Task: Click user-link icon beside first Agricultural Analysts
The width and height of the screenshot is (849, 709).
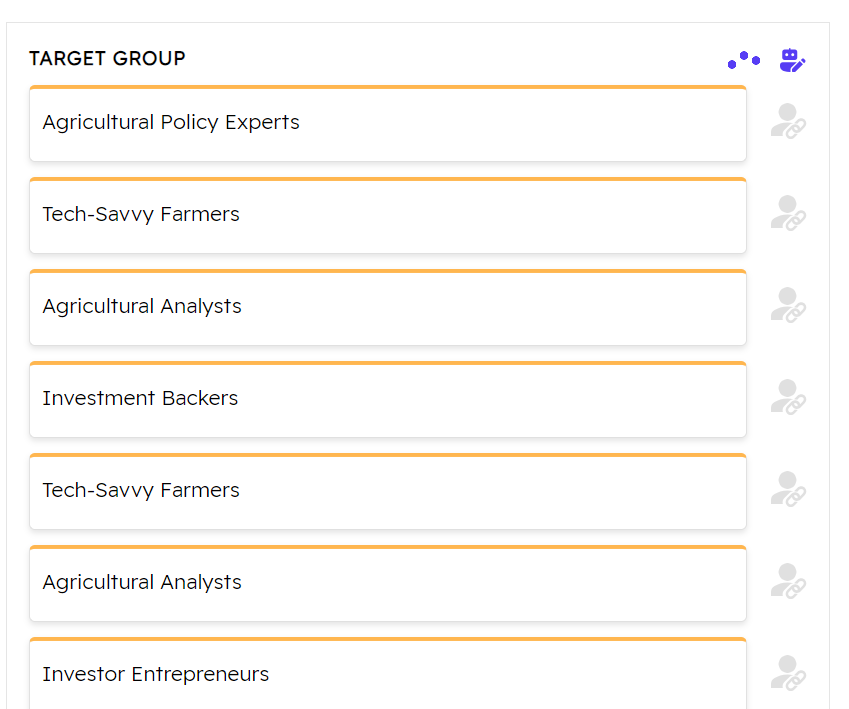Action: pos(788,305)
